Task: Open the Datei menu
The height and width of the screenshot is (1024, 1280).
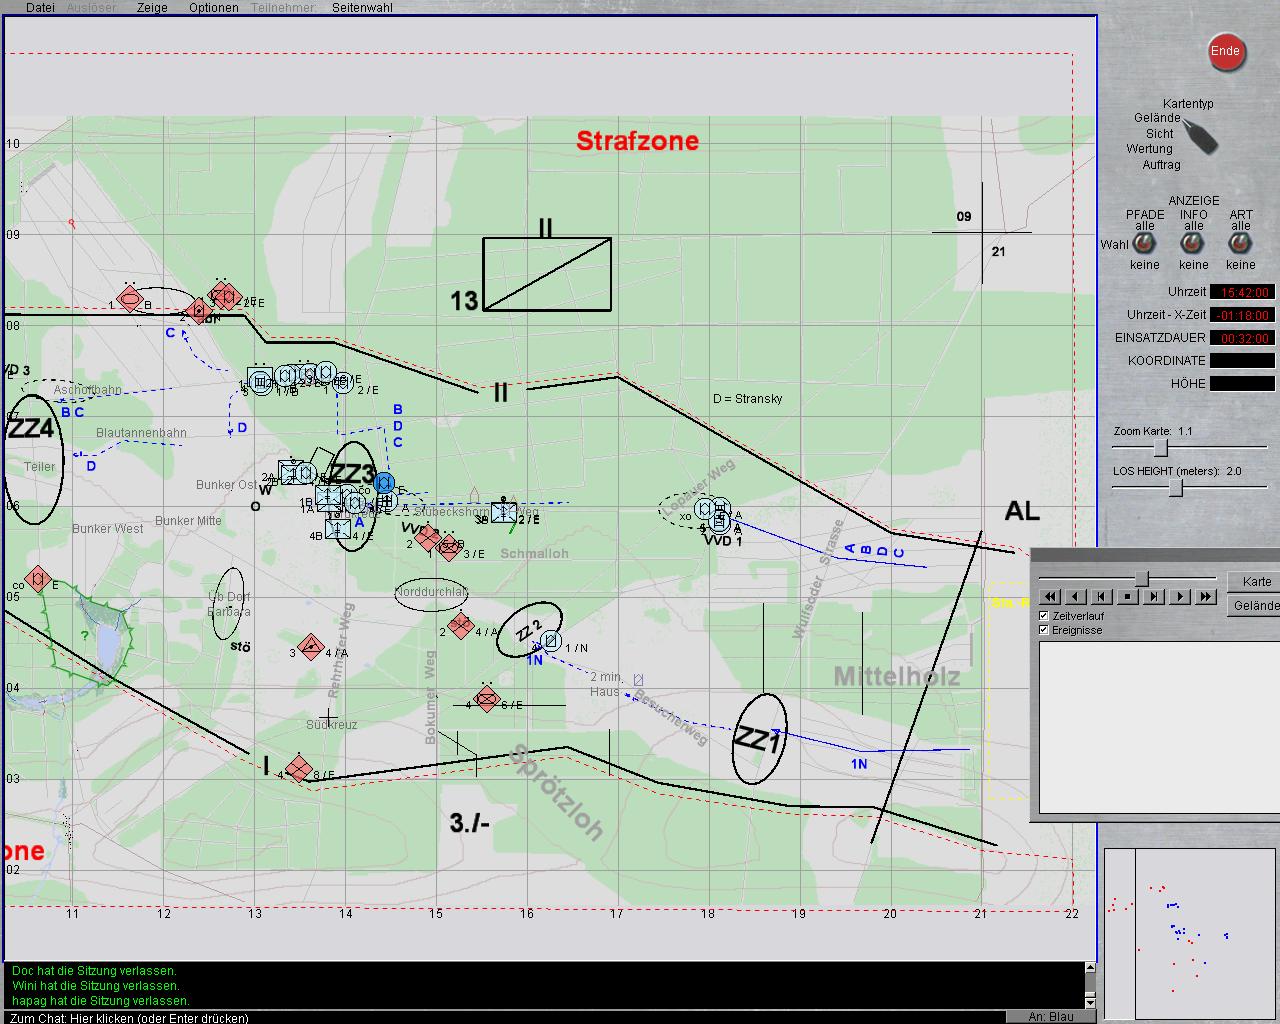Action: click(40, 7)
